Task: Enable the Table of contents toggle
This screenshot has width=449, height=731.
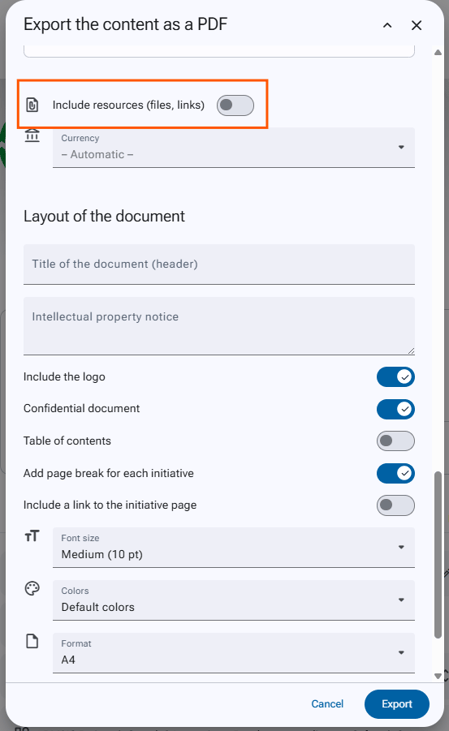Action: click(395, 441)
